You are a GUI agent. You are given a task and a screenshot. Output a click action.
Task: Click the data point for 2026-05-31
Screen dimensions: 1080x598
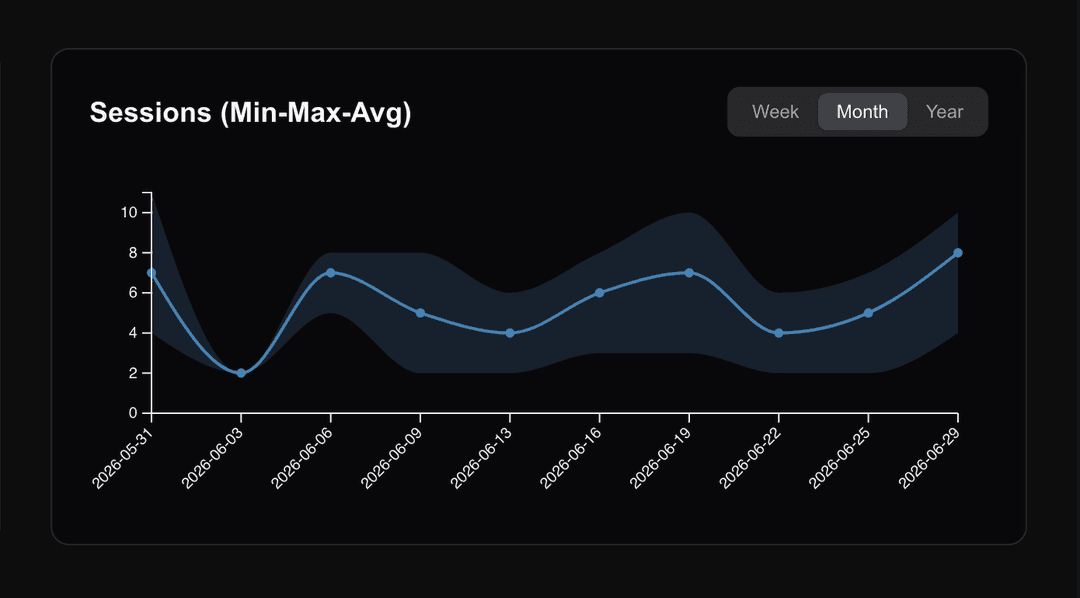[152, 273]
